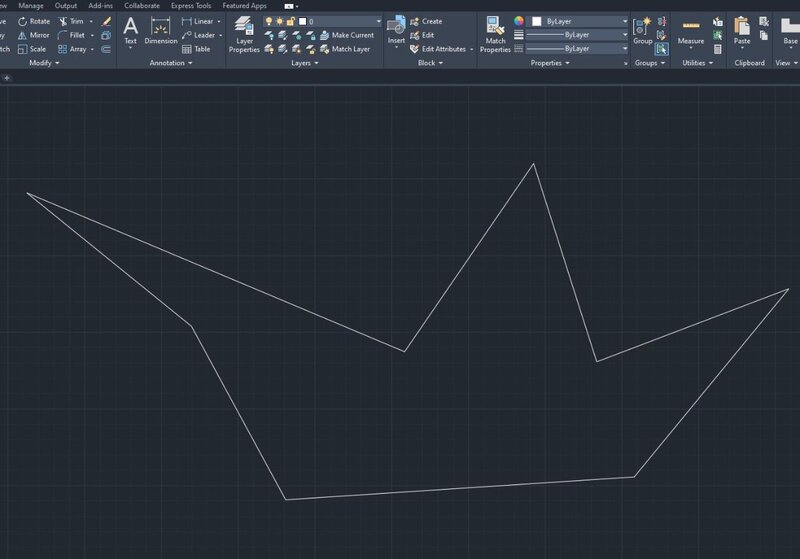The height and width of the screenshot is (559, 800).
Task: Click Edit block
Action: [x=422, y=35]
